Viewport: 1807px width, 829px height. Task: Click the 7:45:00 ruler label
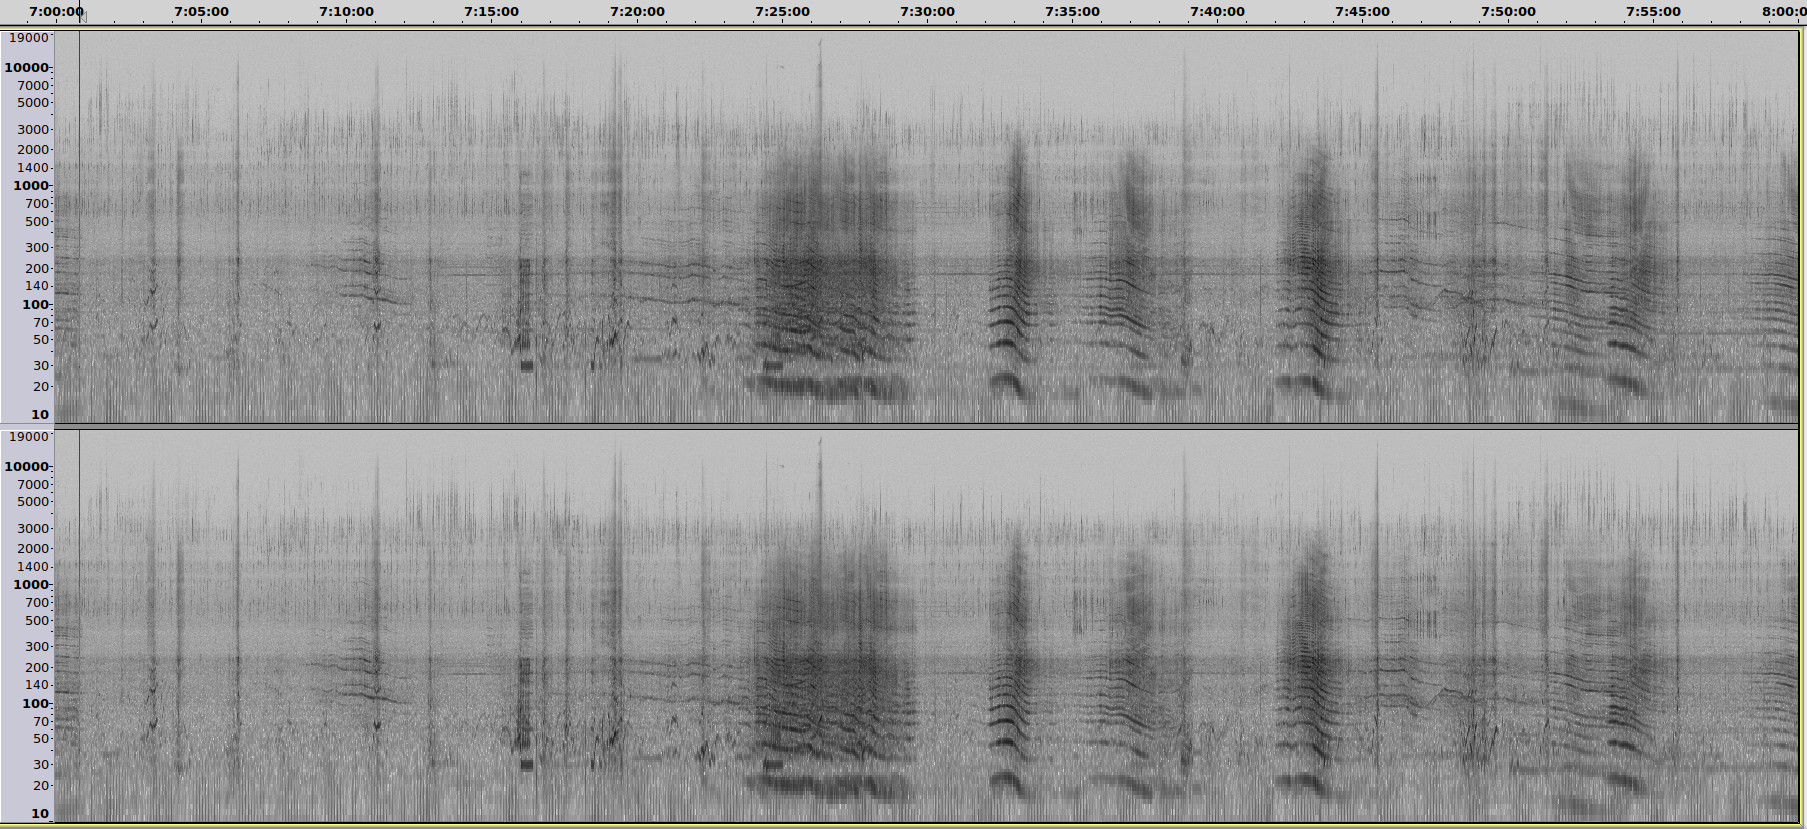pos(1362,12)
